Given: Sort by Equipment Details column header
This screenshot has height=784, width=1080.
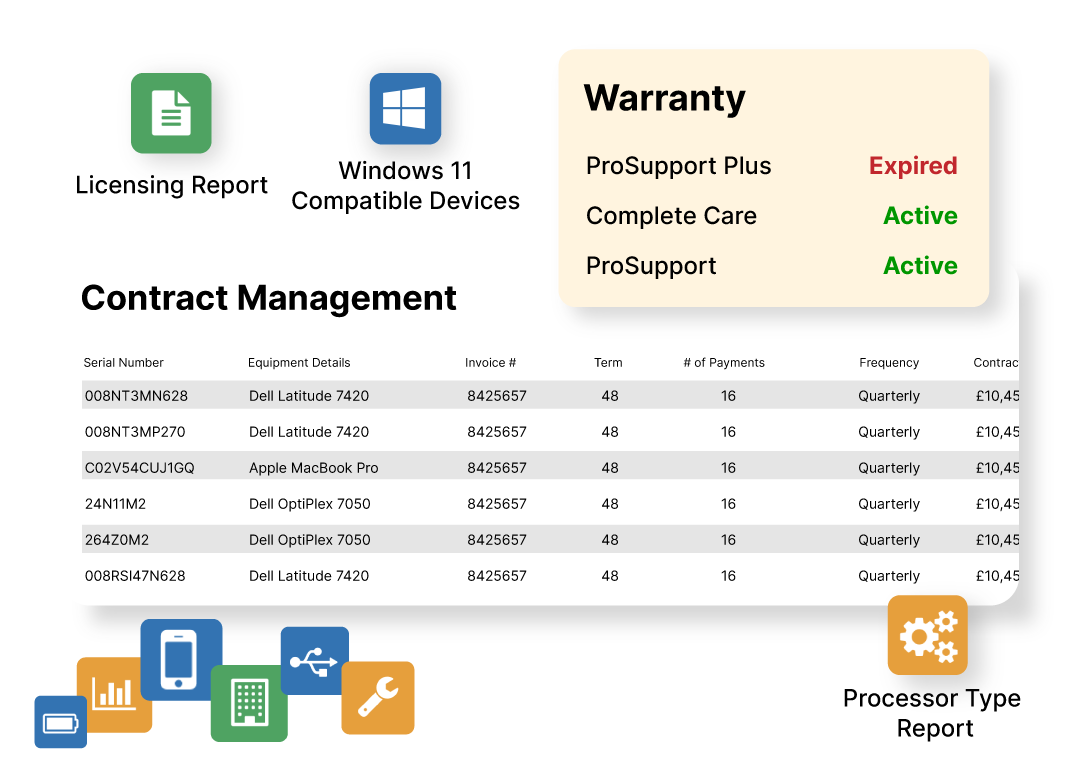Looking at the screenshot, I should coord(299,362).
